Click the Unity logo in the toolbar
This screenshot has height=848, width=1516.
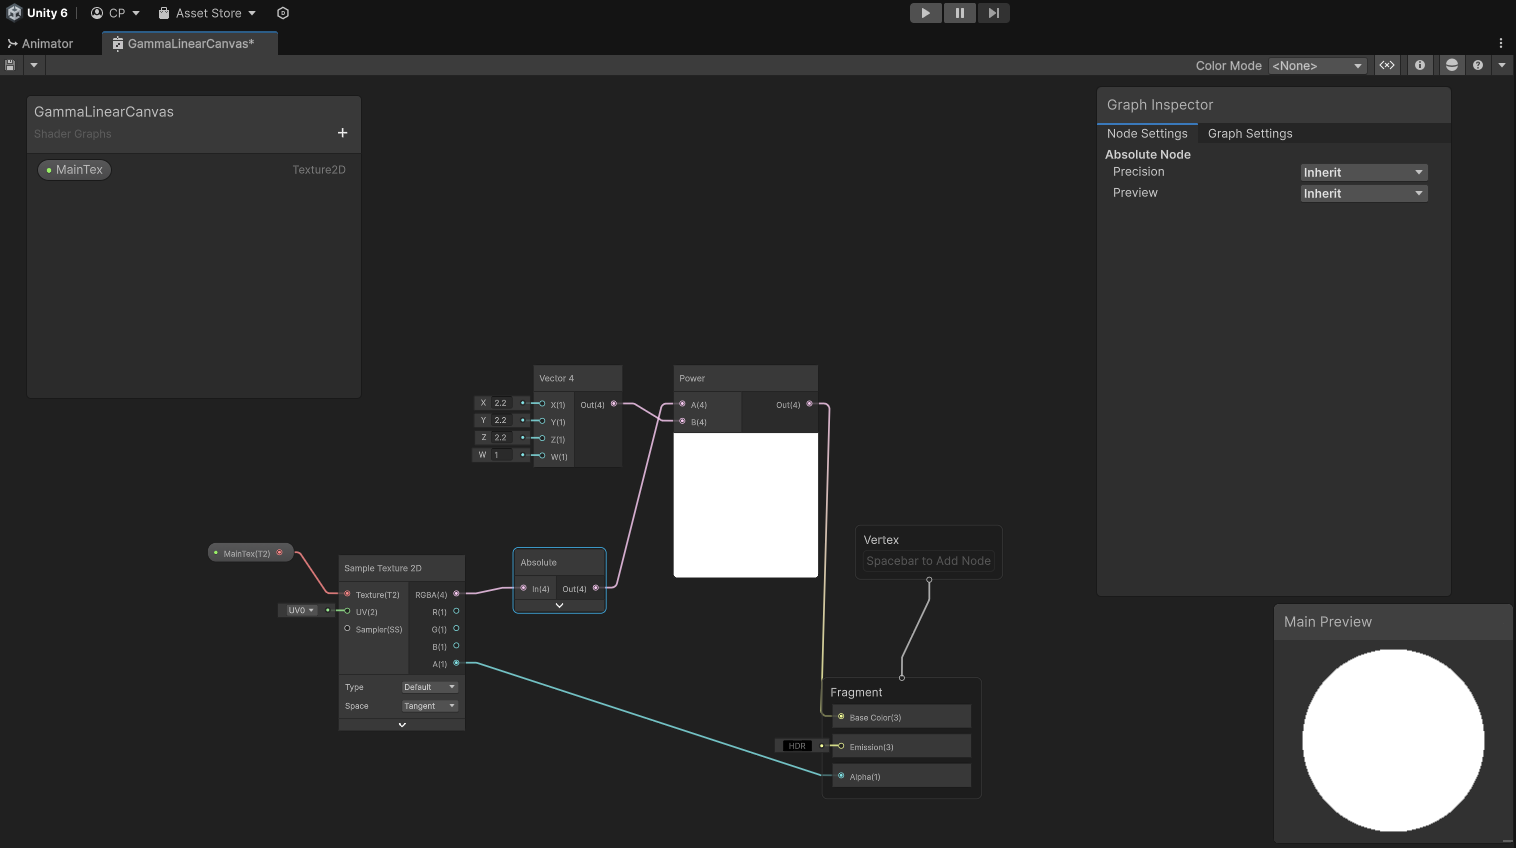[x=14, y=12]
